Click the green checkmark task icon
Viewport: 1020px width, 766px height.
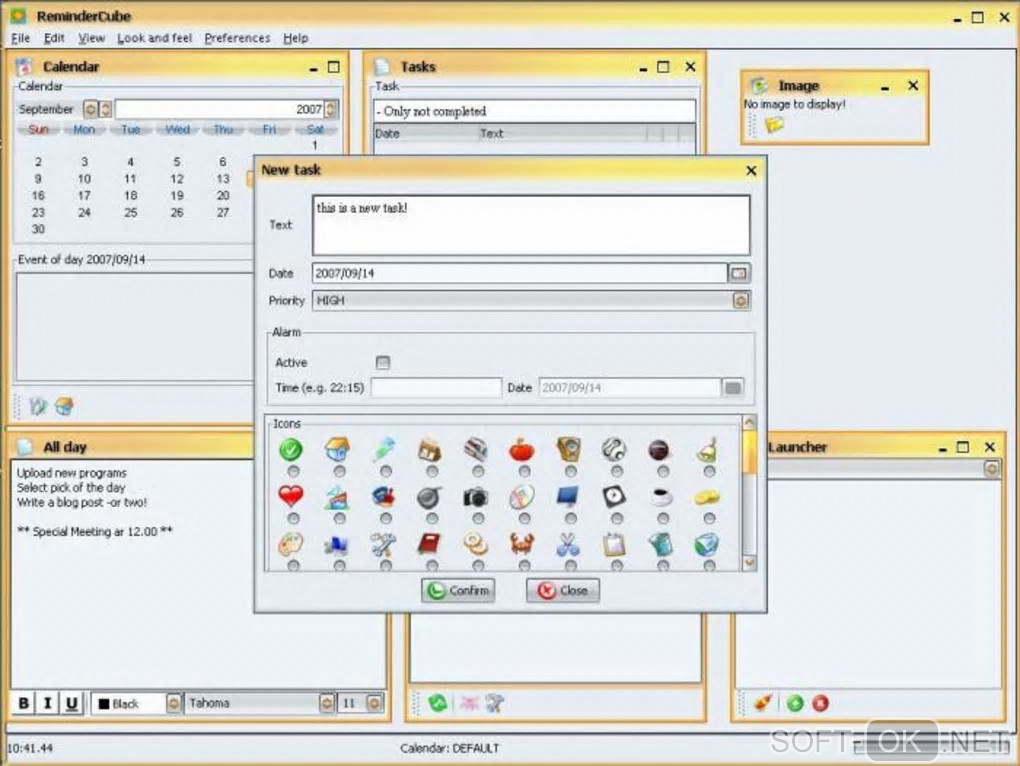click(x=291, y=449)
